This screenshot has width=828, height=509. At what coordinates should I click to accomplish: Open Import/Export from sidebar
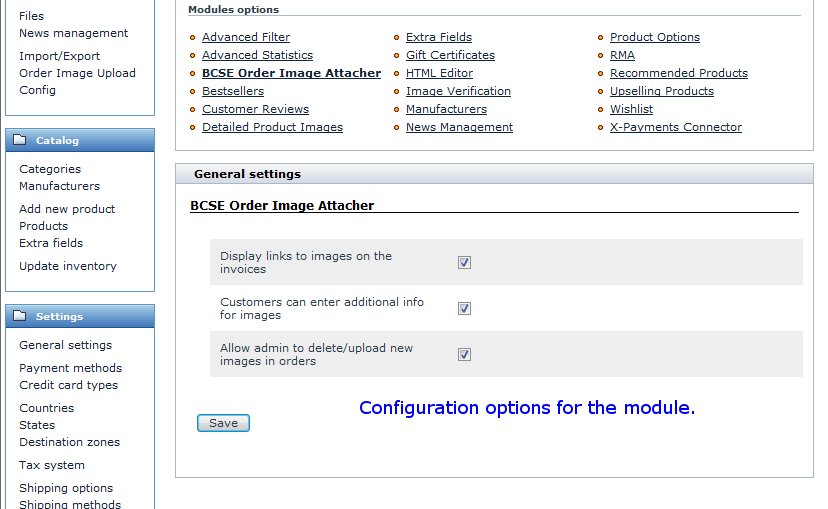pos(59,56)
